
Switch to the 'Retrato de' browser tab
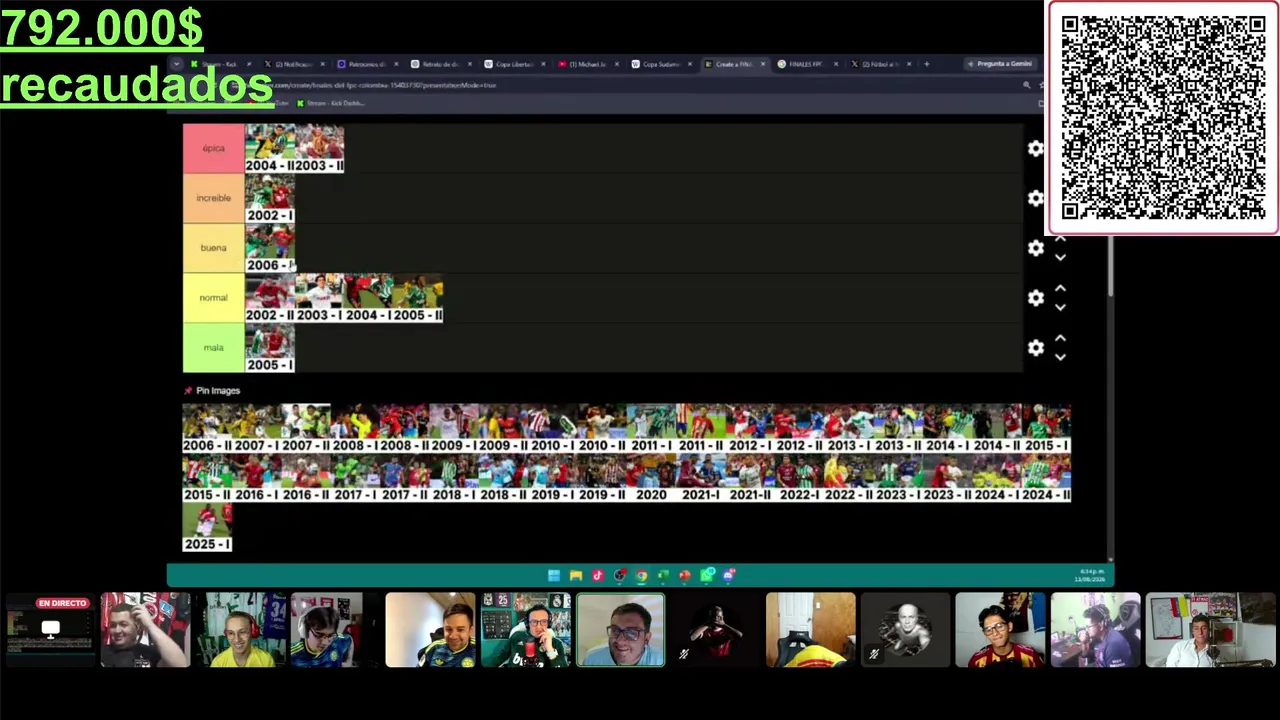441,64
